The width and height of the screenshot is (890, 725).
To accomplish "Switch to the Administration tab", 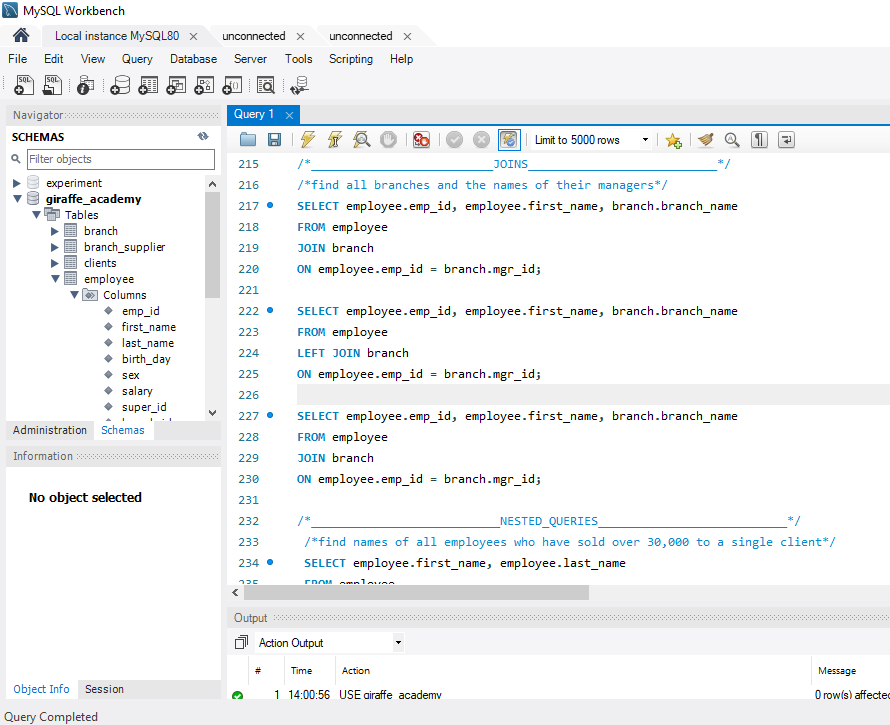I will point(49,430).
